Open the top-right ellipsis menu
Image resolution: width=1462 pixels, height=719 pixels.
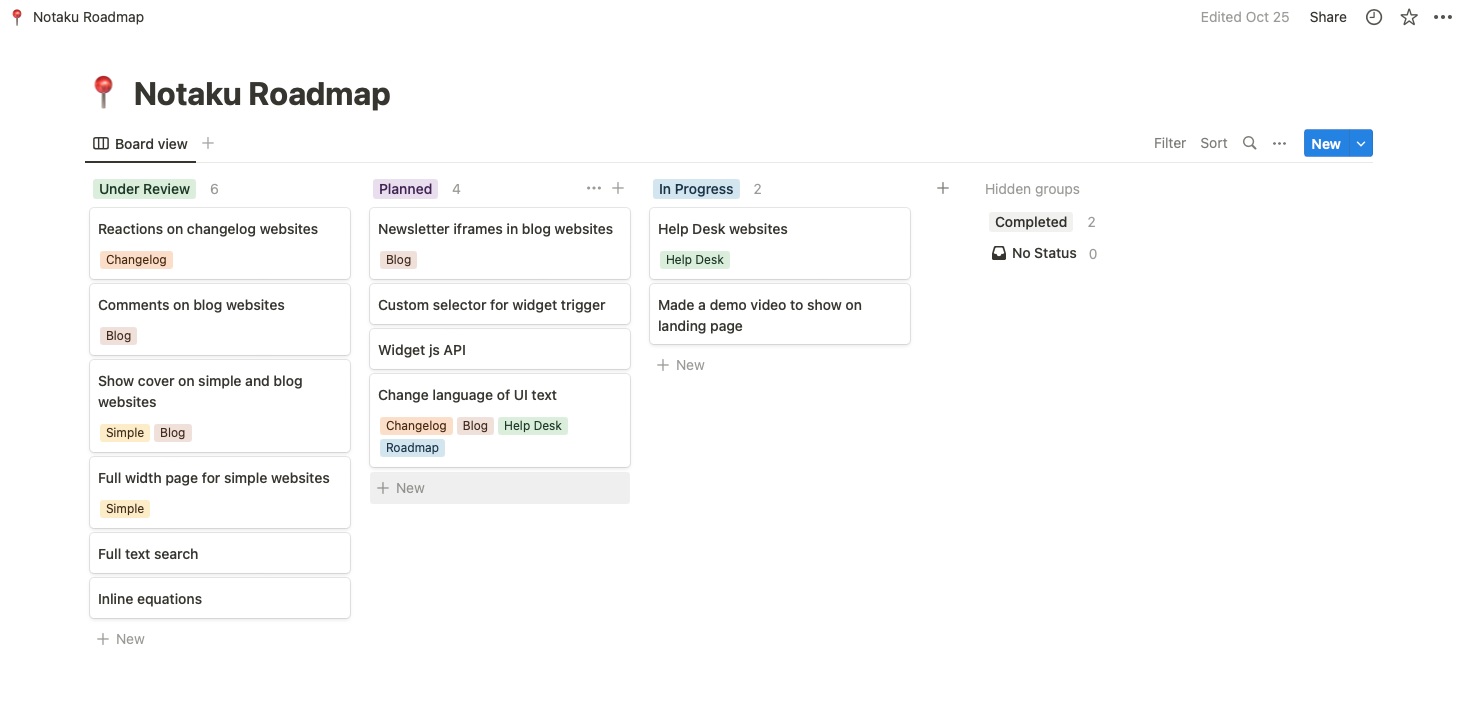pyautogui.click(x=1443, y=17)
